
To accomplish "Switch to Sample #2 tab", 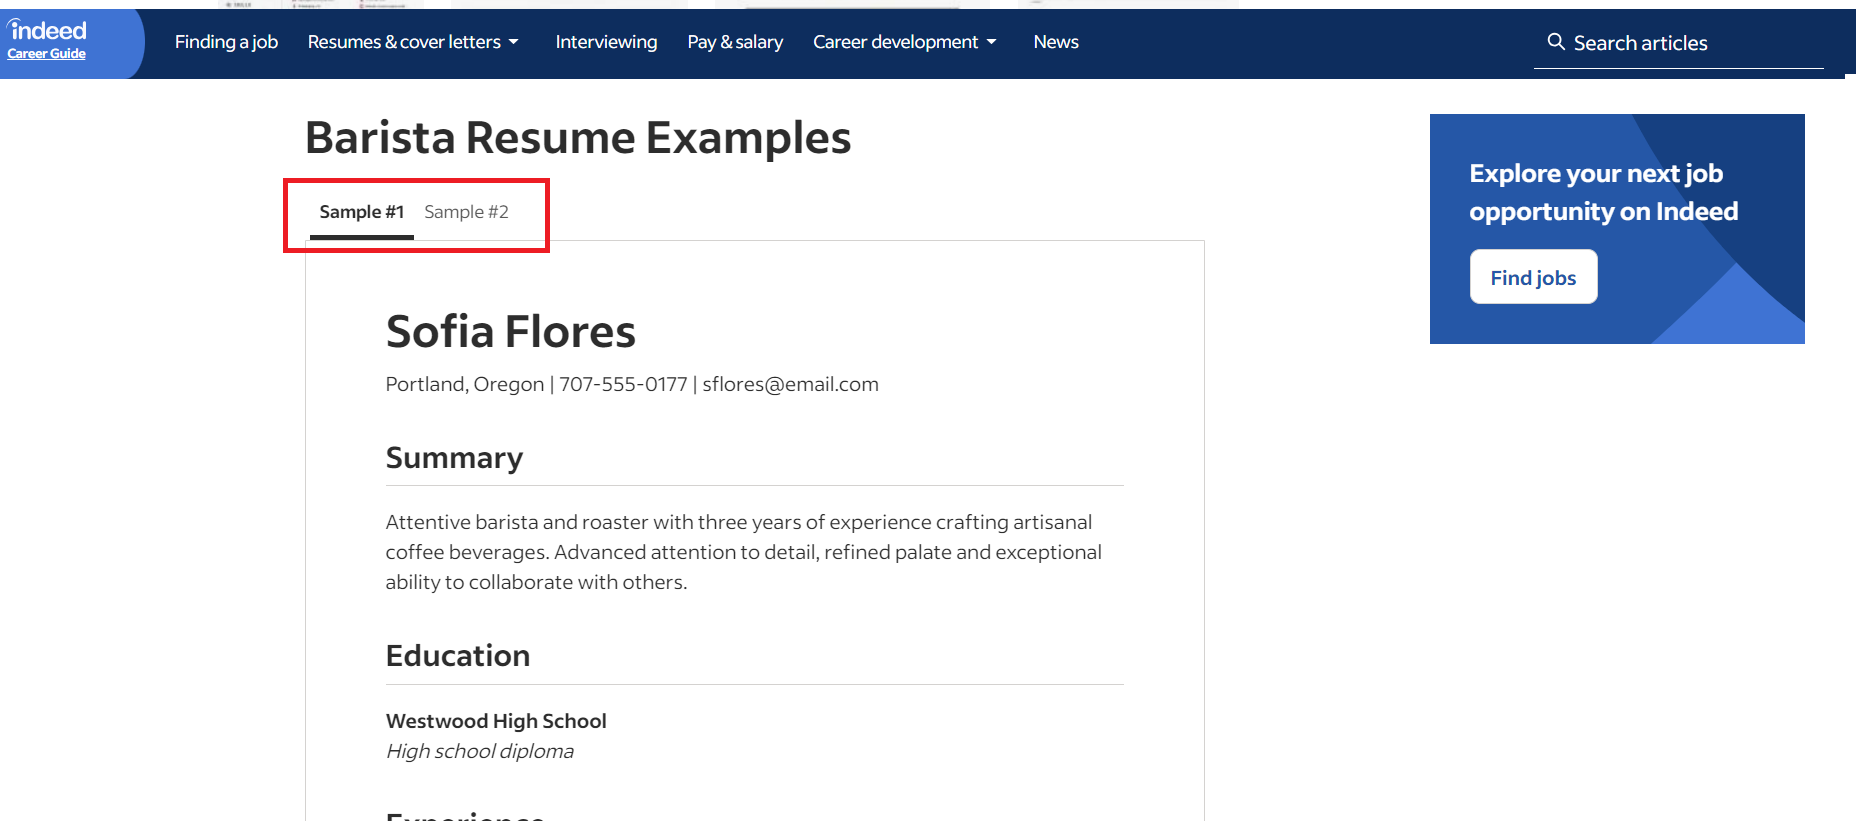I will point(466,212).
